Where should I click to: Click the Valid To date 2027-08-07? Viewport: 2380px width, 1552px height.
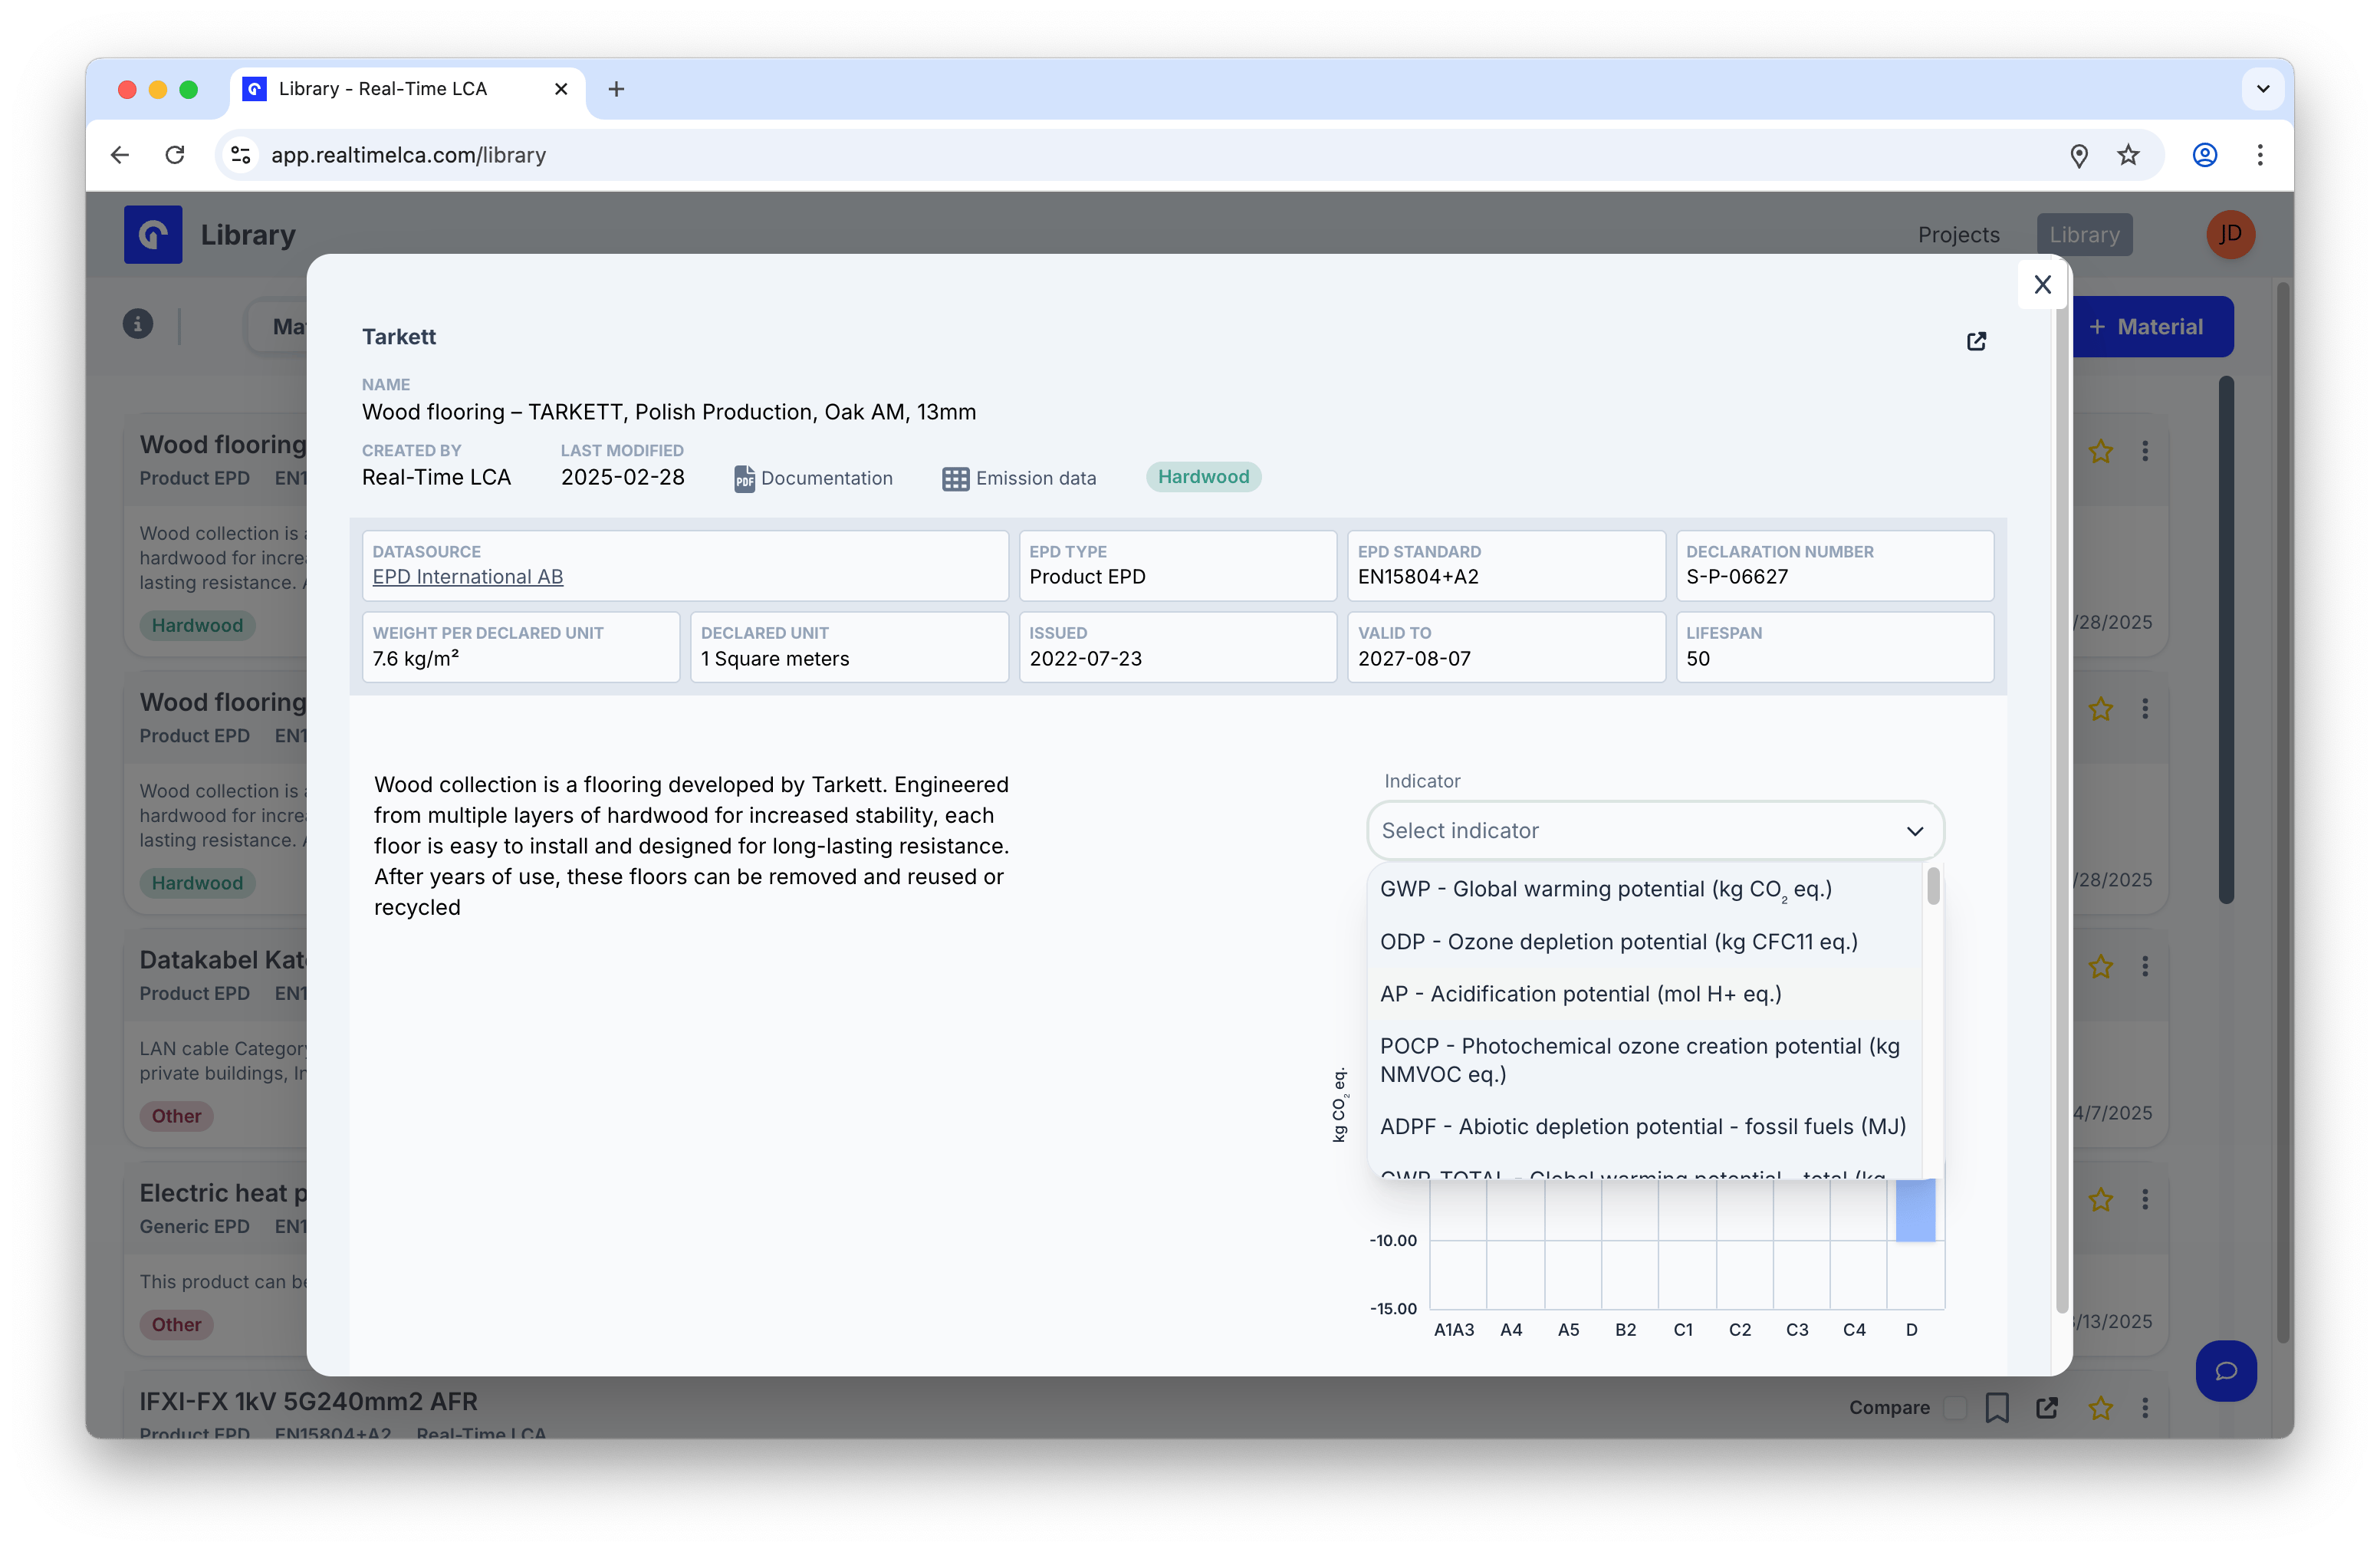[1414, 659]
